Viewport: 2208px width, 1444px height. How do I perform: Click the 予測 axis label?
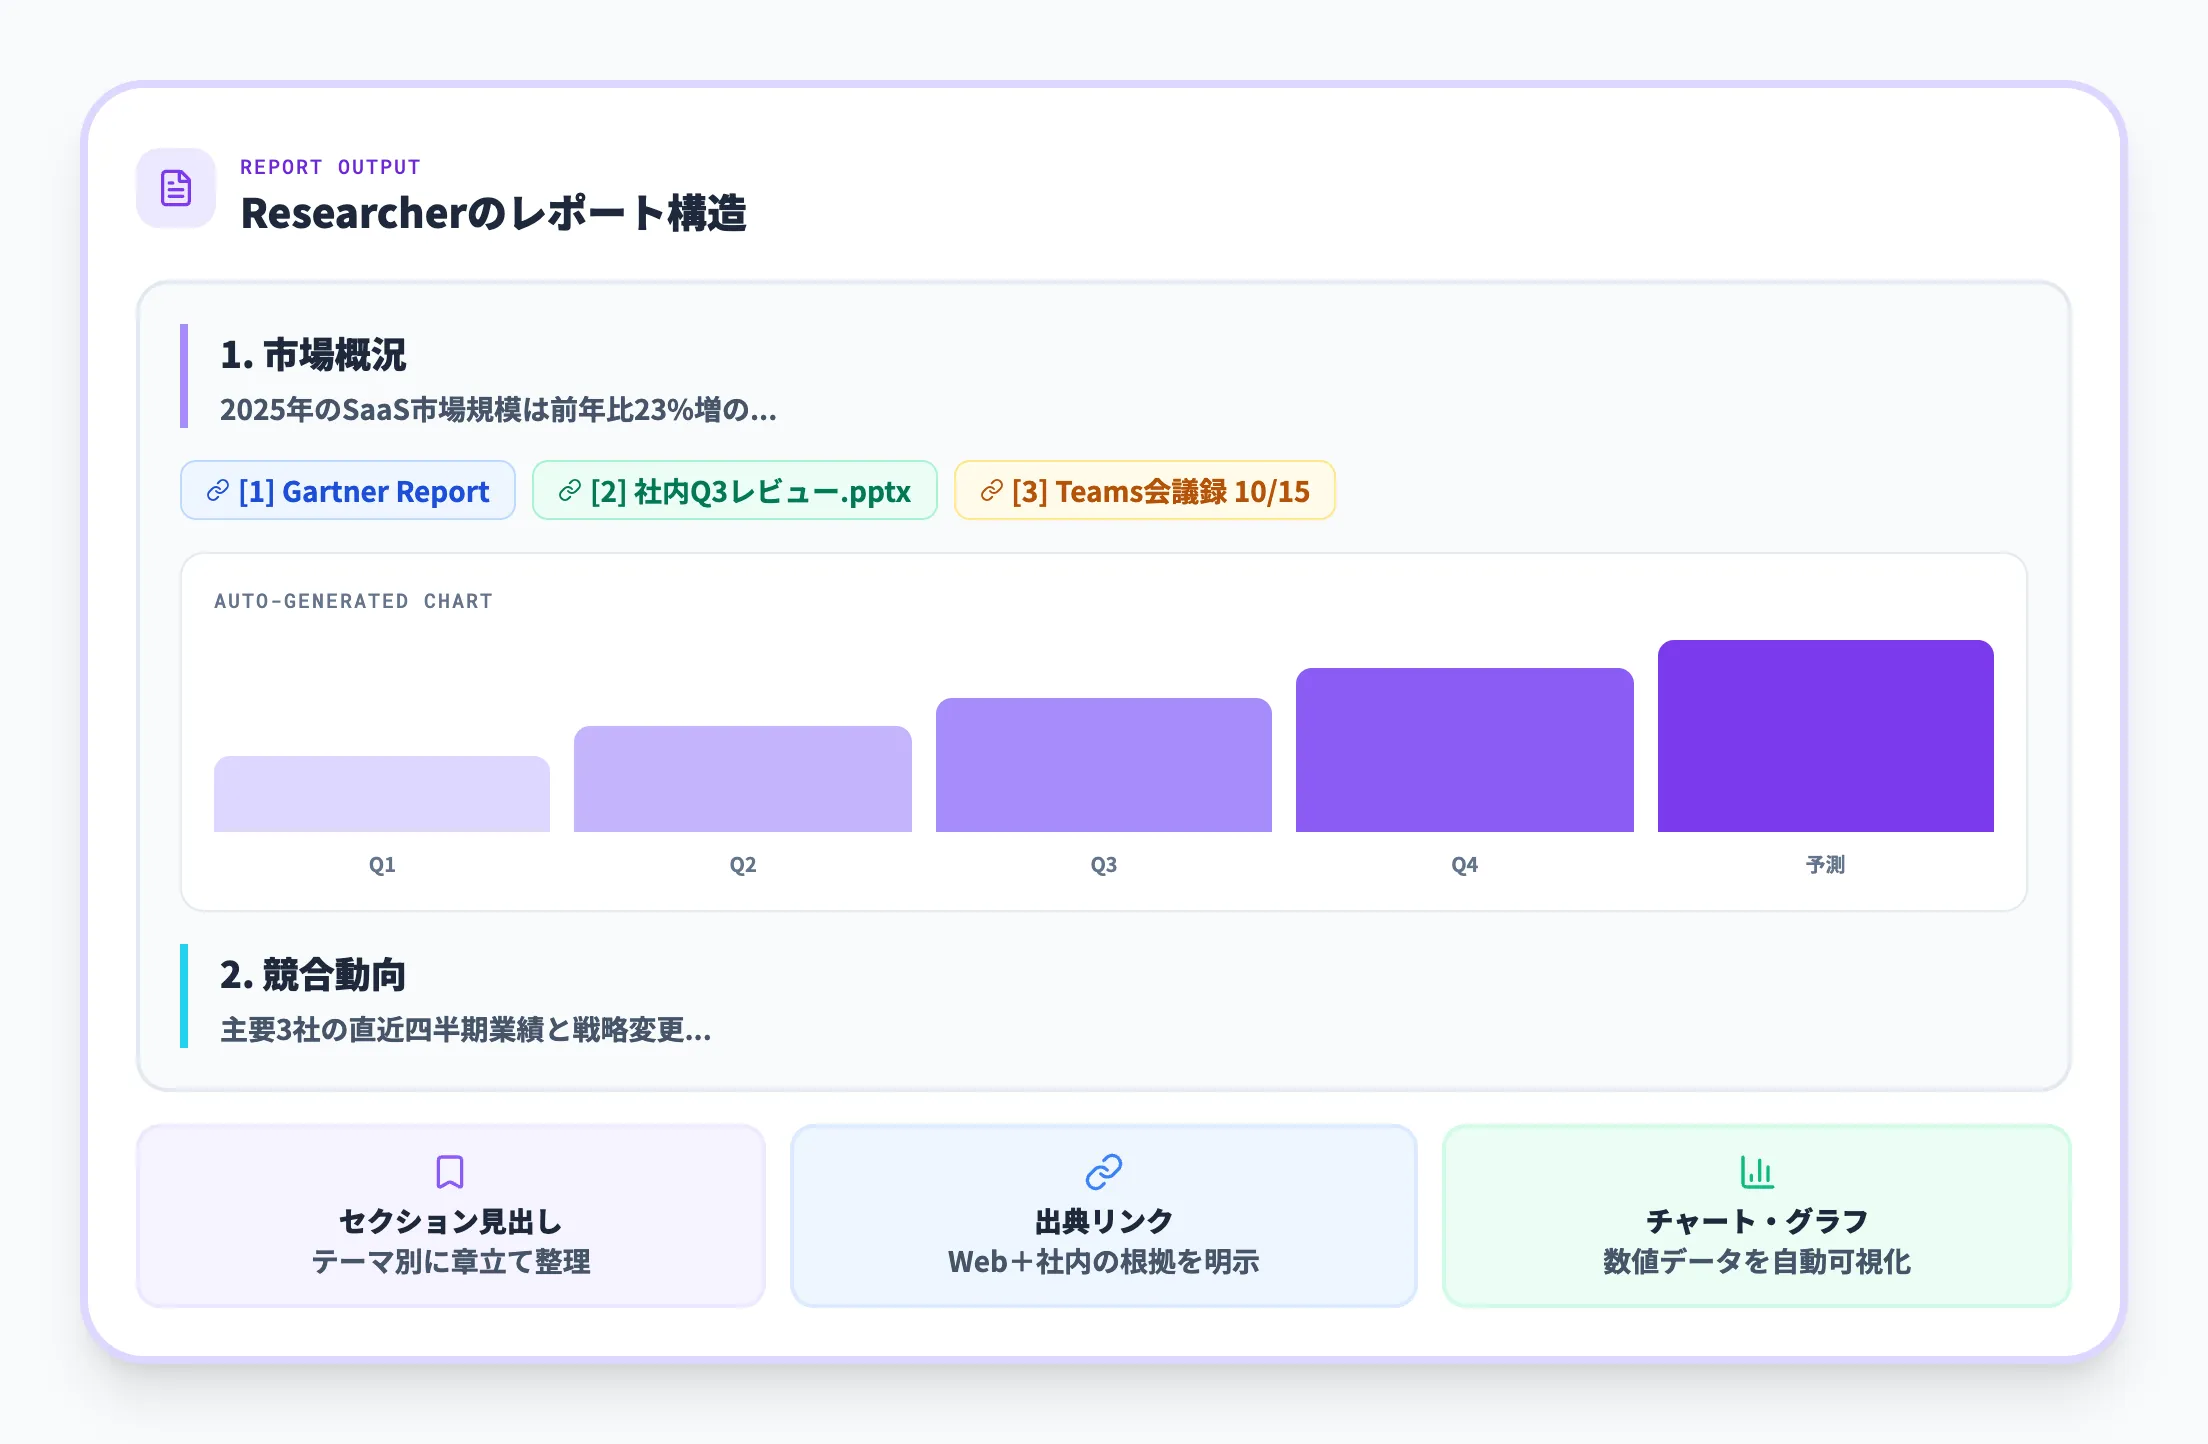click(1826, 865)
